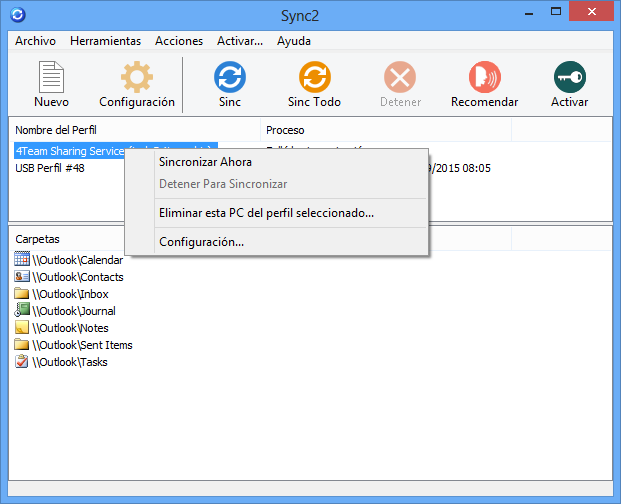Viewport: 621px width, 504px height.
Task: Click the Outlook Journal icon
Action: click(x=22, y=310)
